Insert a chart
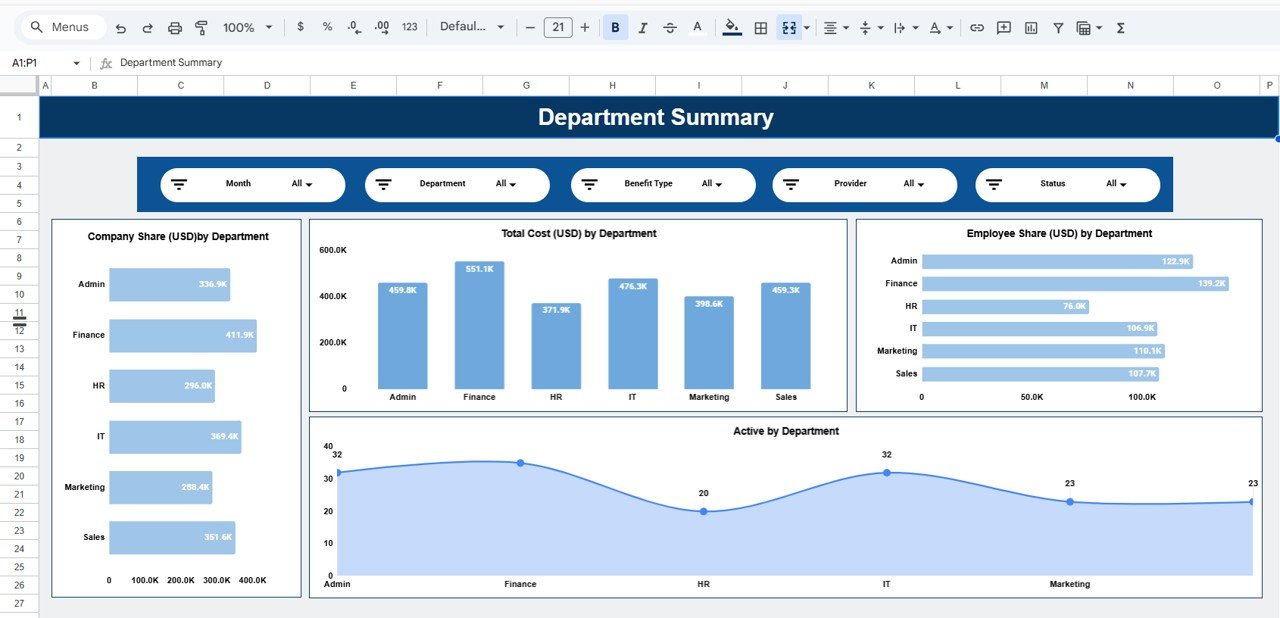Screen dimensions: 1280x618 click(1030, 27)
